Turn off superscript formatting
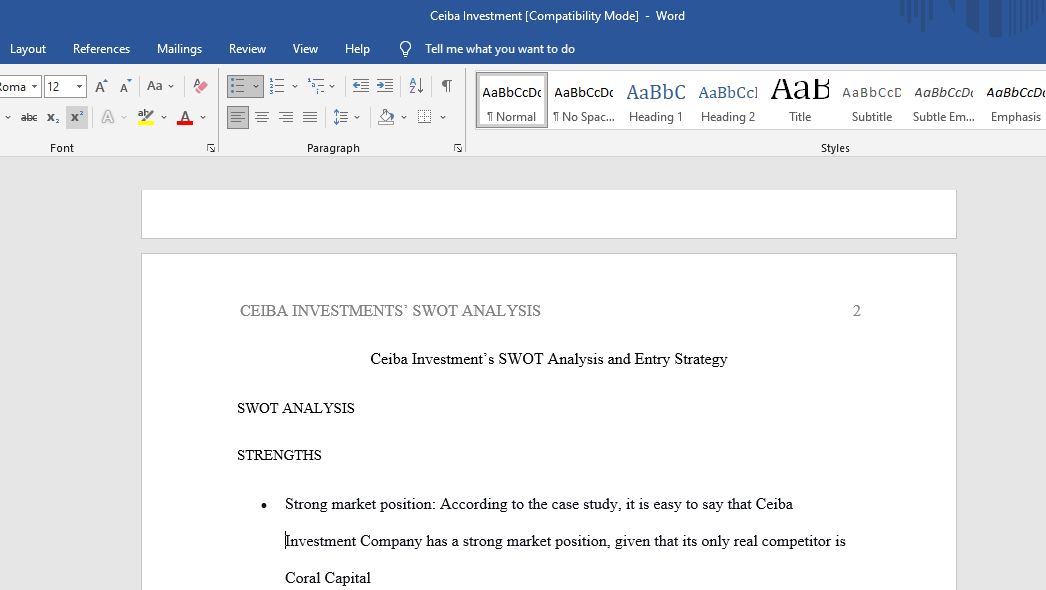Screen dimensions: 1046x590 click(77, 117)
